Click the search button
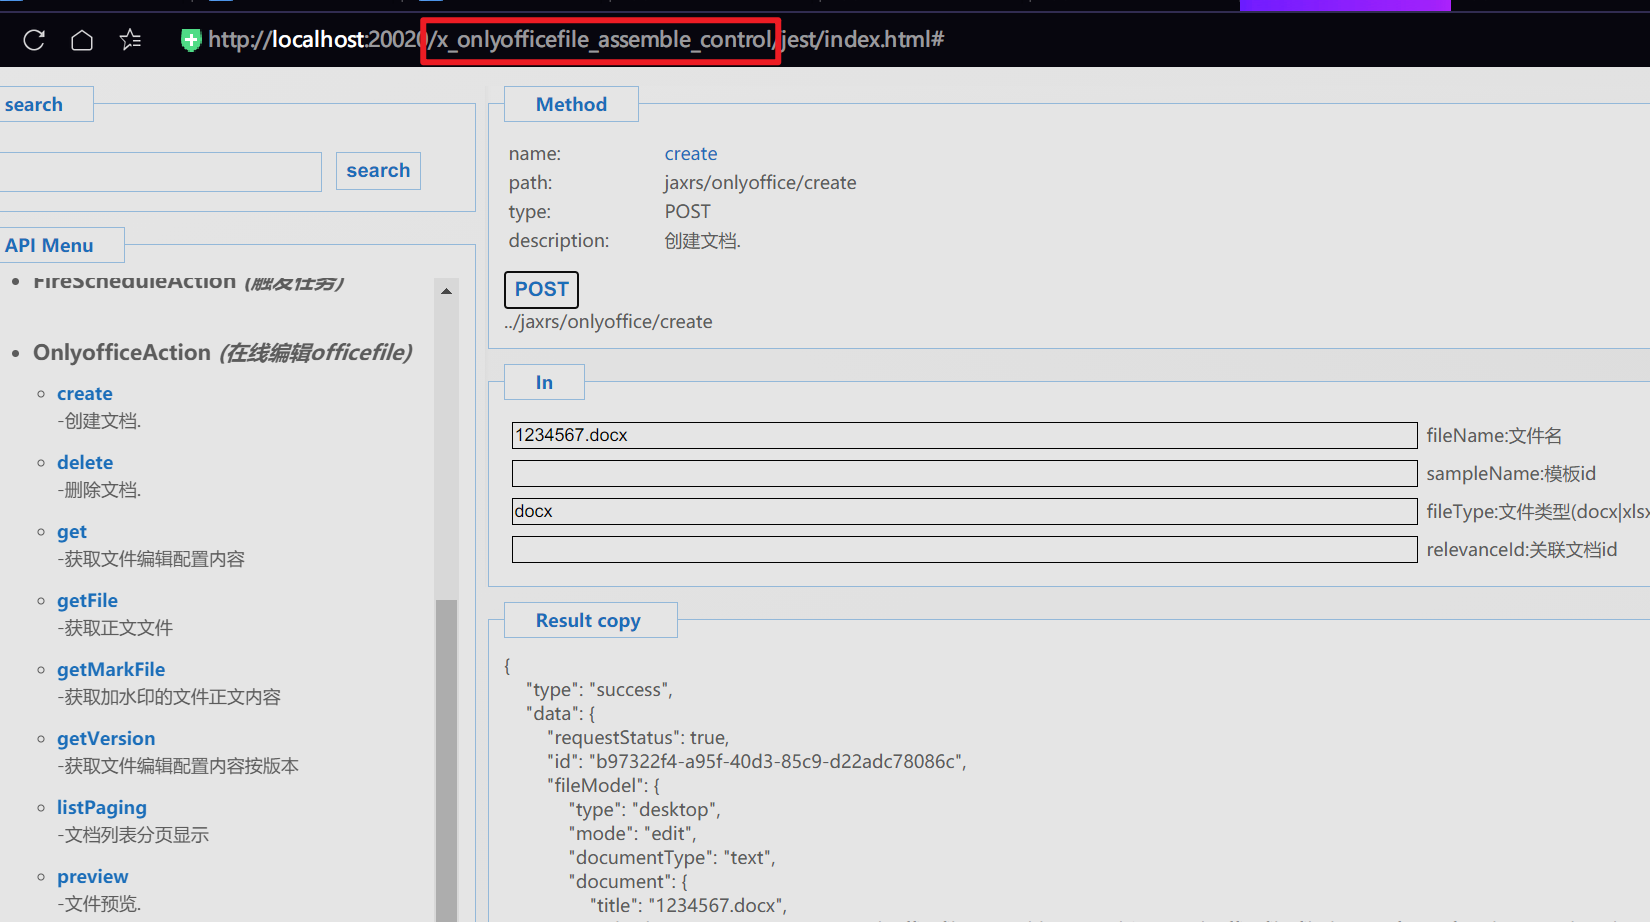 click(x=378, y=171)
